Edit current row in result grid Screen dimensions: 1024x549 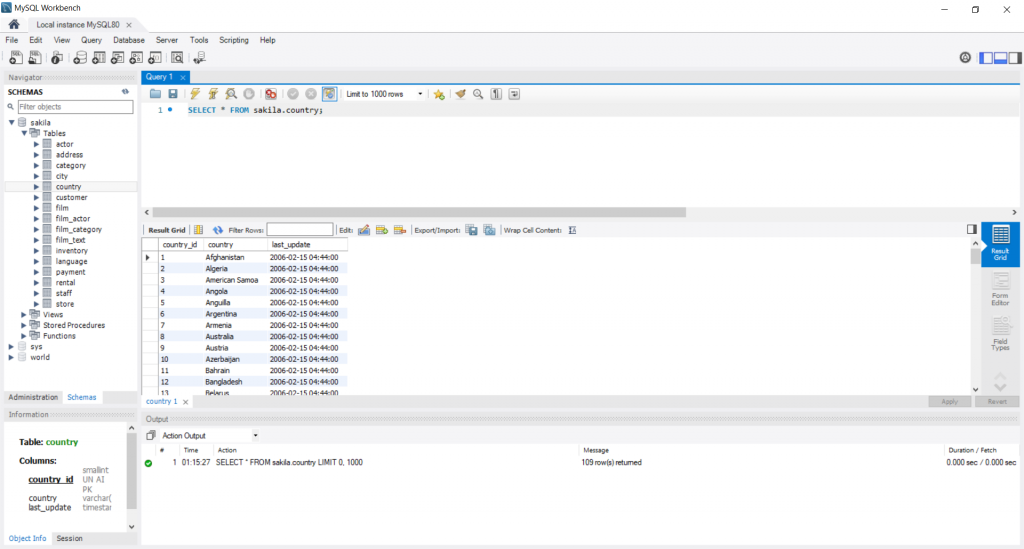coord(364,230)
